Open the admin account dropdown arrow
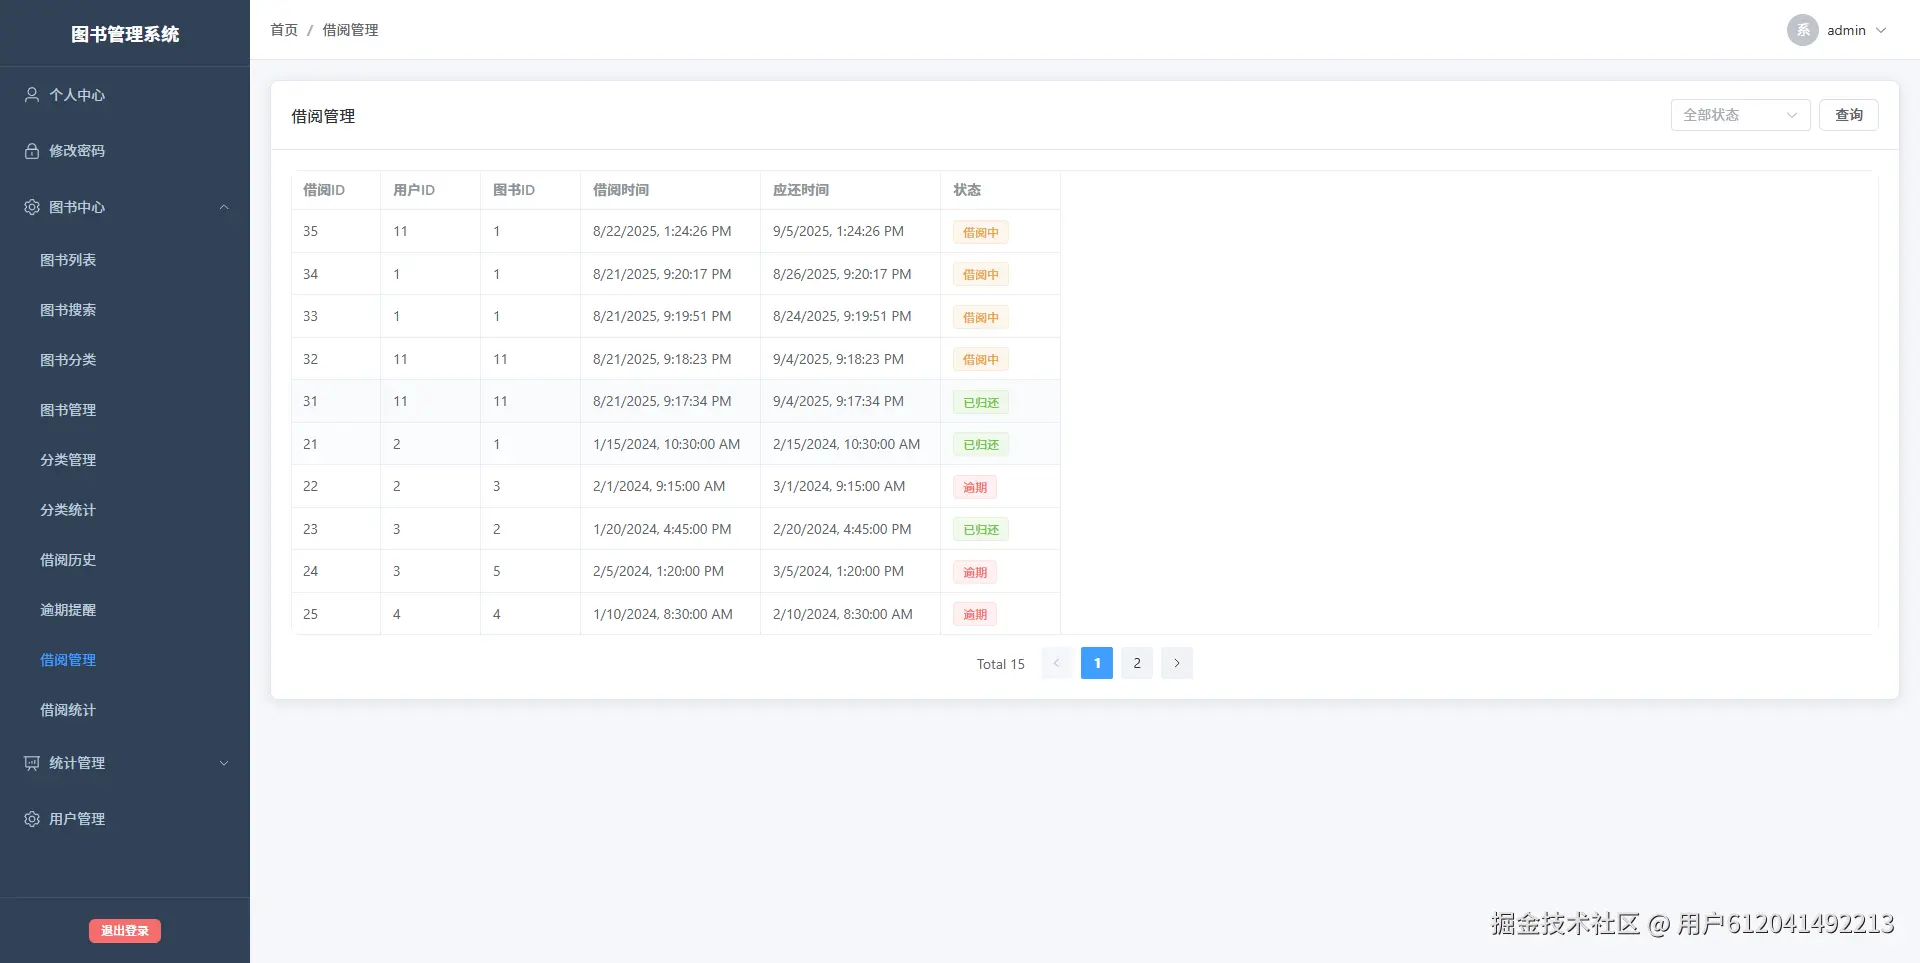This screenshot has height=963, width=1920. point(1881,30)
